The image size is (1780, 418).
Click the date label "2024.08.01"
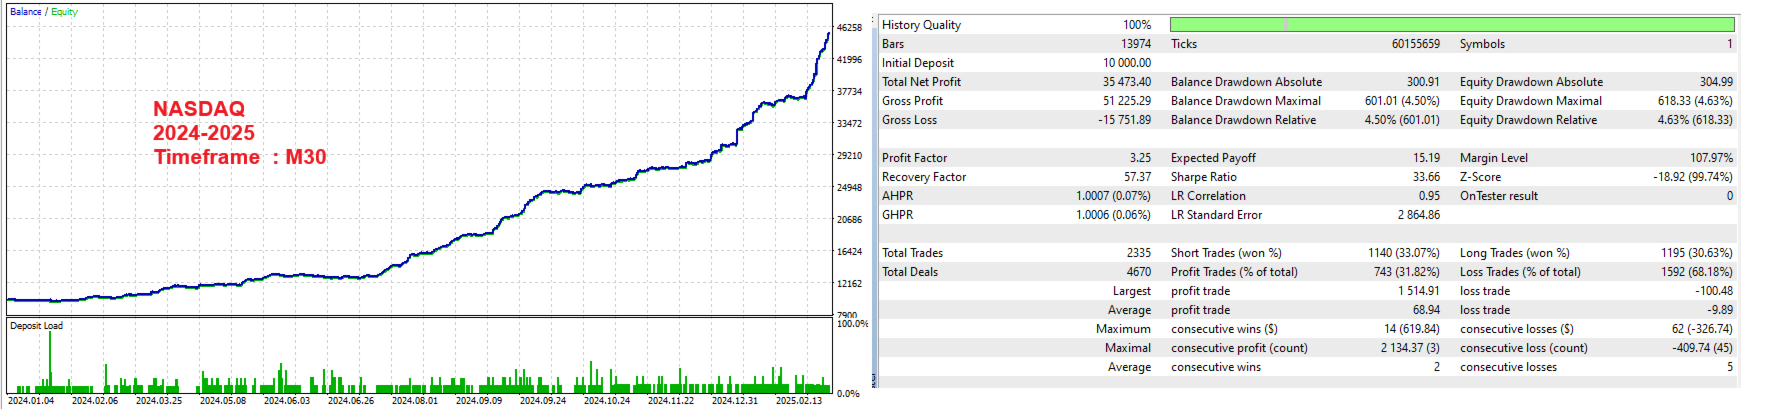(415, 401)
